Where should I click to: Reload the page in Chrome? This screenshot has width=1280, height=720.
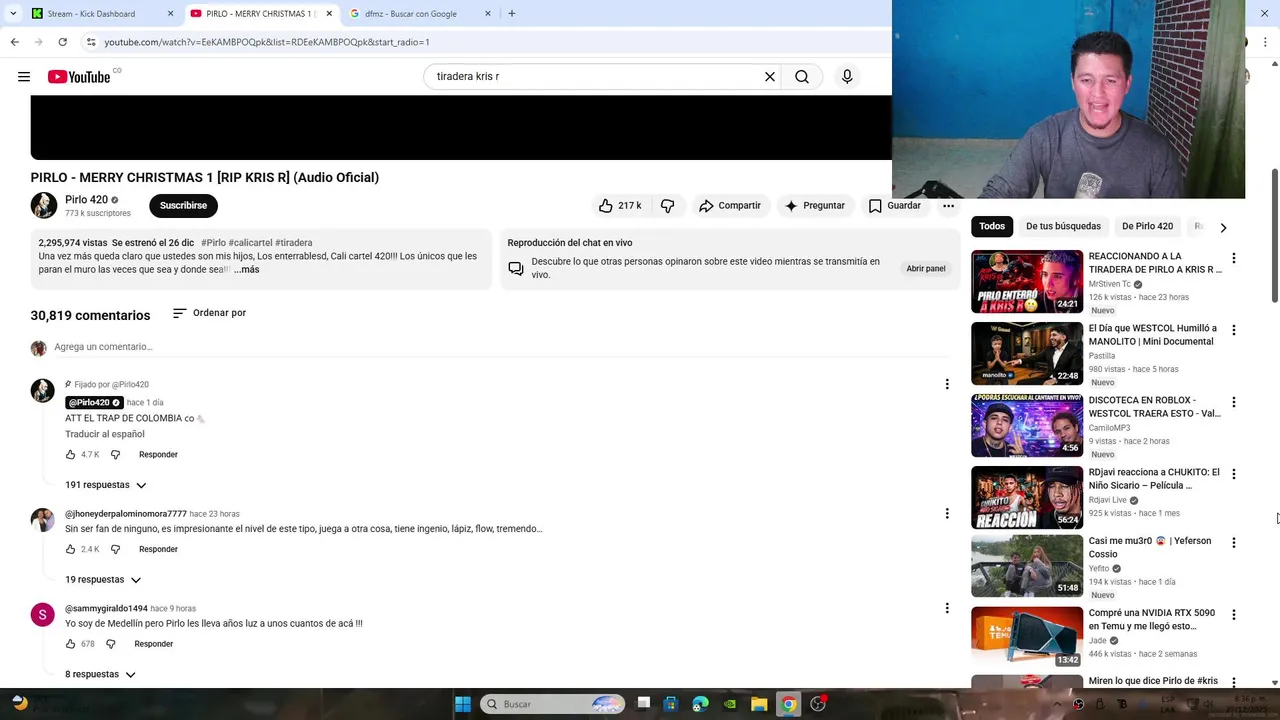[x=62, y=42]
